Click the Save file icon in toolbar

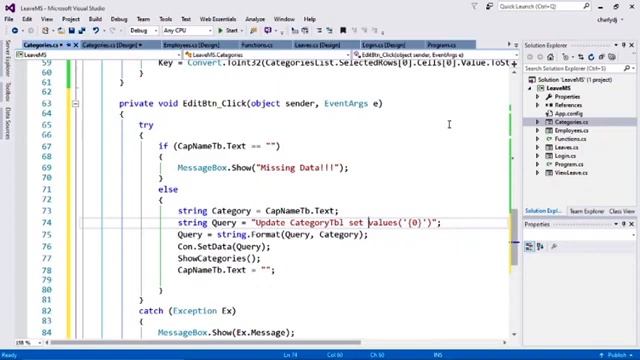pyautogui.click(x=71, y=31)
